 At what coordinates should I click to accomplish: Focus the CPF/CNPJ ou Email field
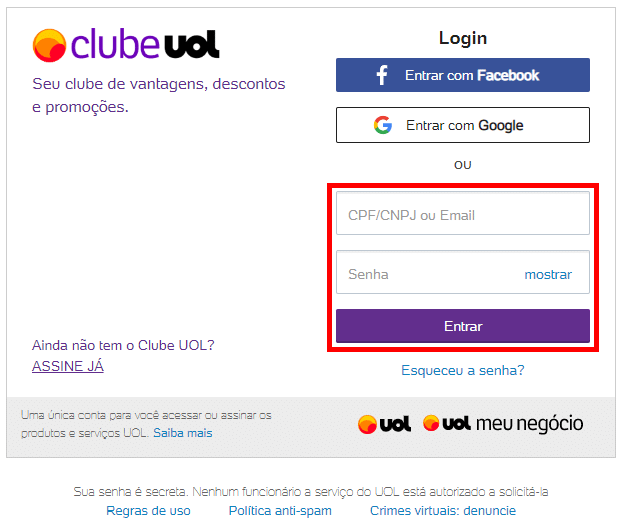pyautogui.click(x=463, y=213)
